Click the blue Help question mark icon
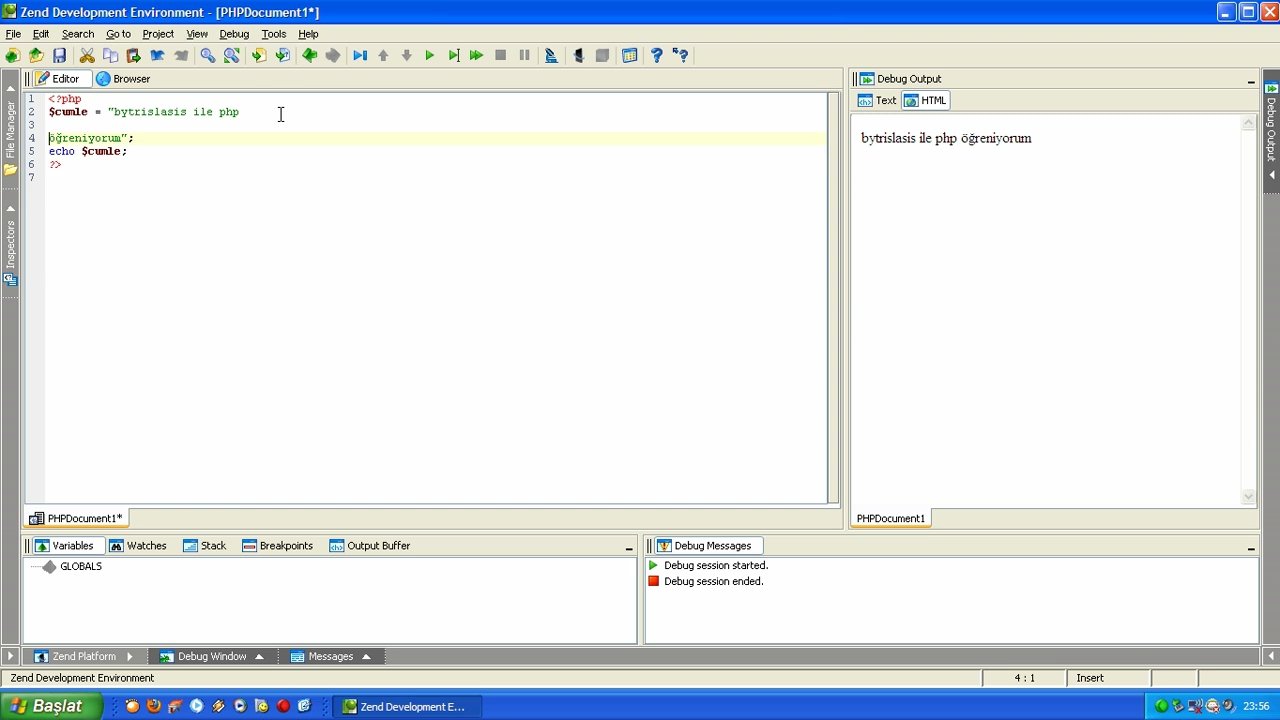 [x=656, y=56]
